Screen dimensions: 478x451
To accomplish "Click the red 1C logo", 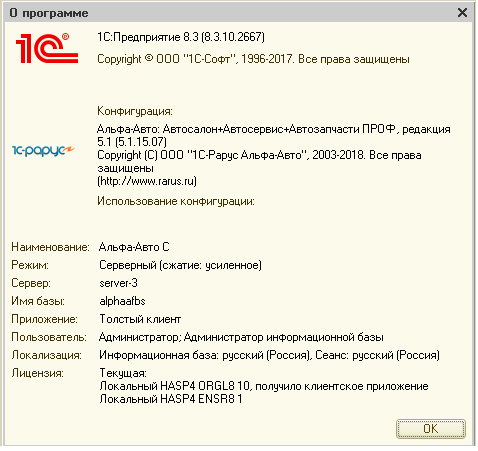I will click(47, 48).
